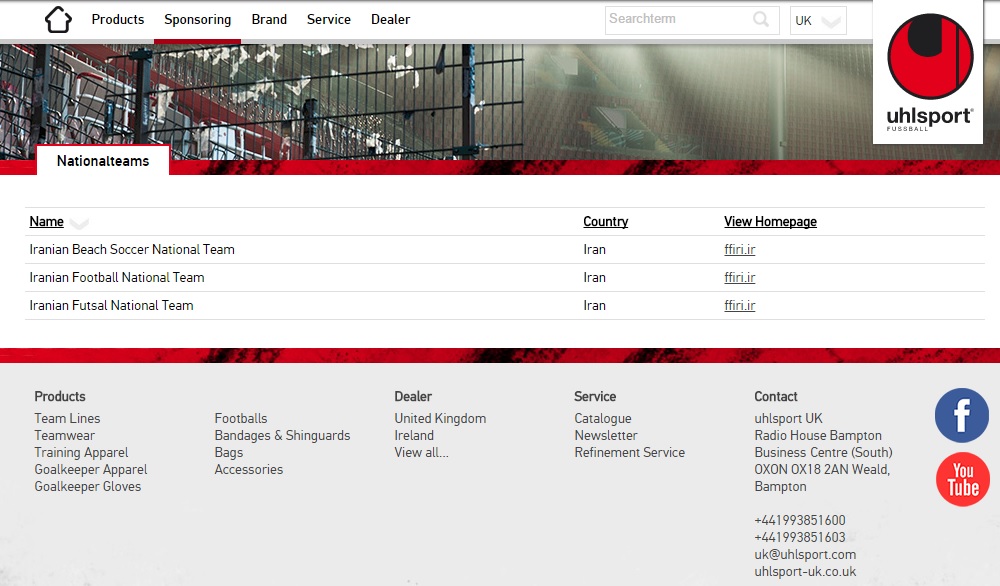Sort table by Name column arrow

[79, 223]
